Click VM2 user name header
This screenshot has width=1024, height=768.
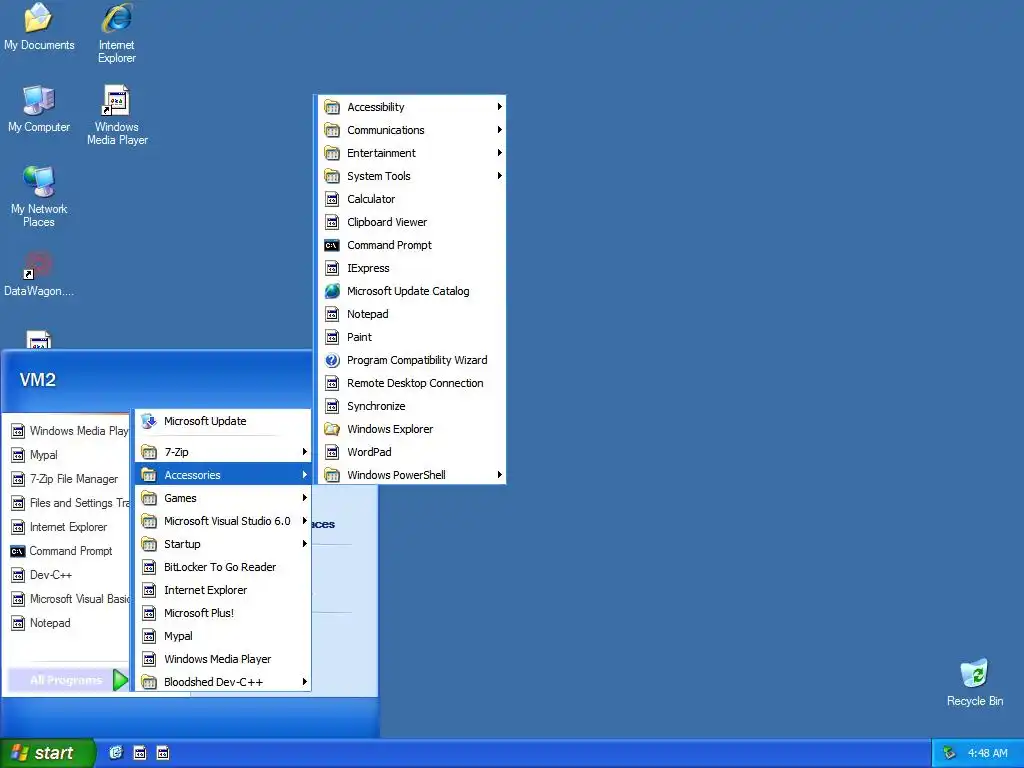pyautogui.click(x=38, y=379)
